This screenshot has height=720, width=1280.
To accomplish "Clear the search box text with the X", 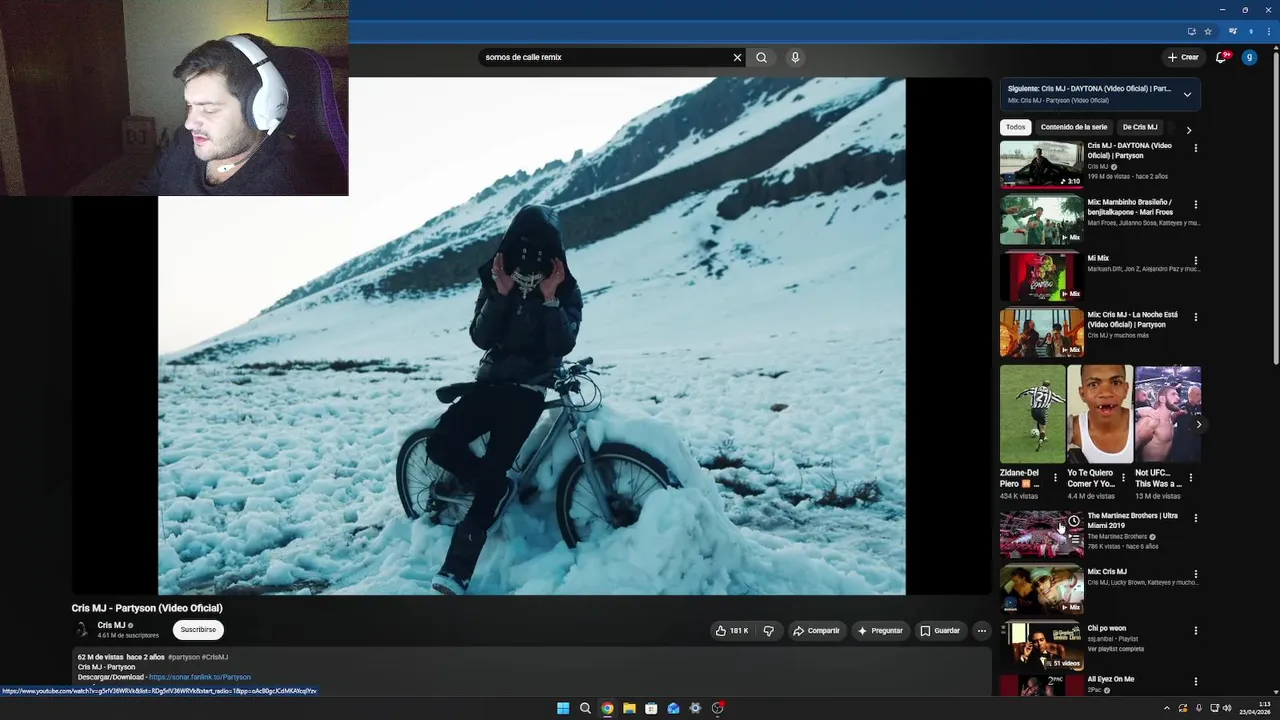I will click(737, 57).
